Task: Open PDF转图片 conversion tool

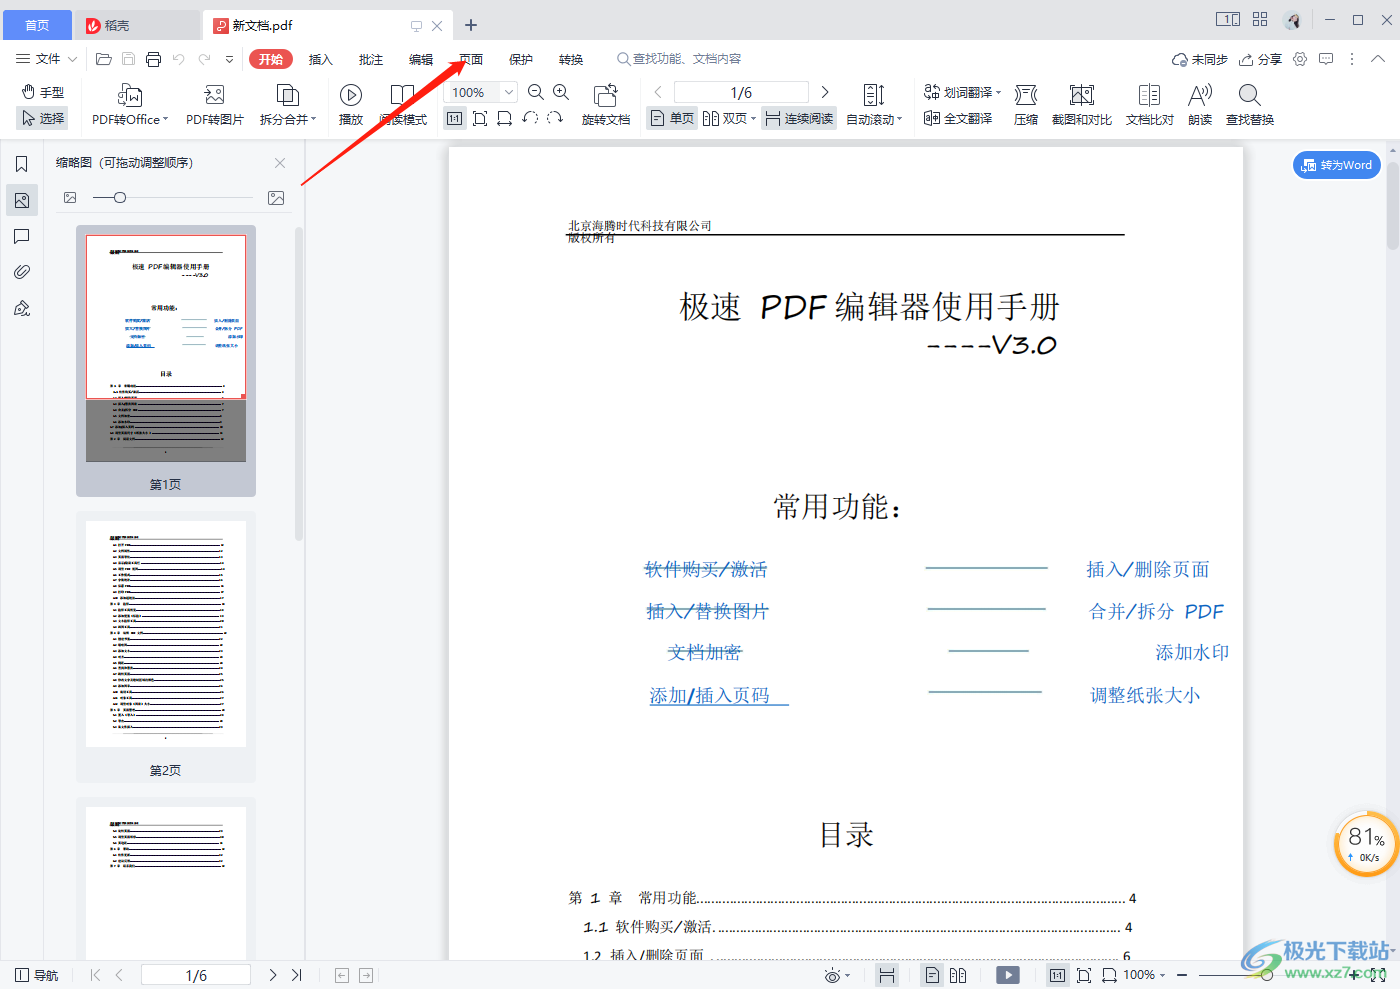Action: (x=215, y=105)
